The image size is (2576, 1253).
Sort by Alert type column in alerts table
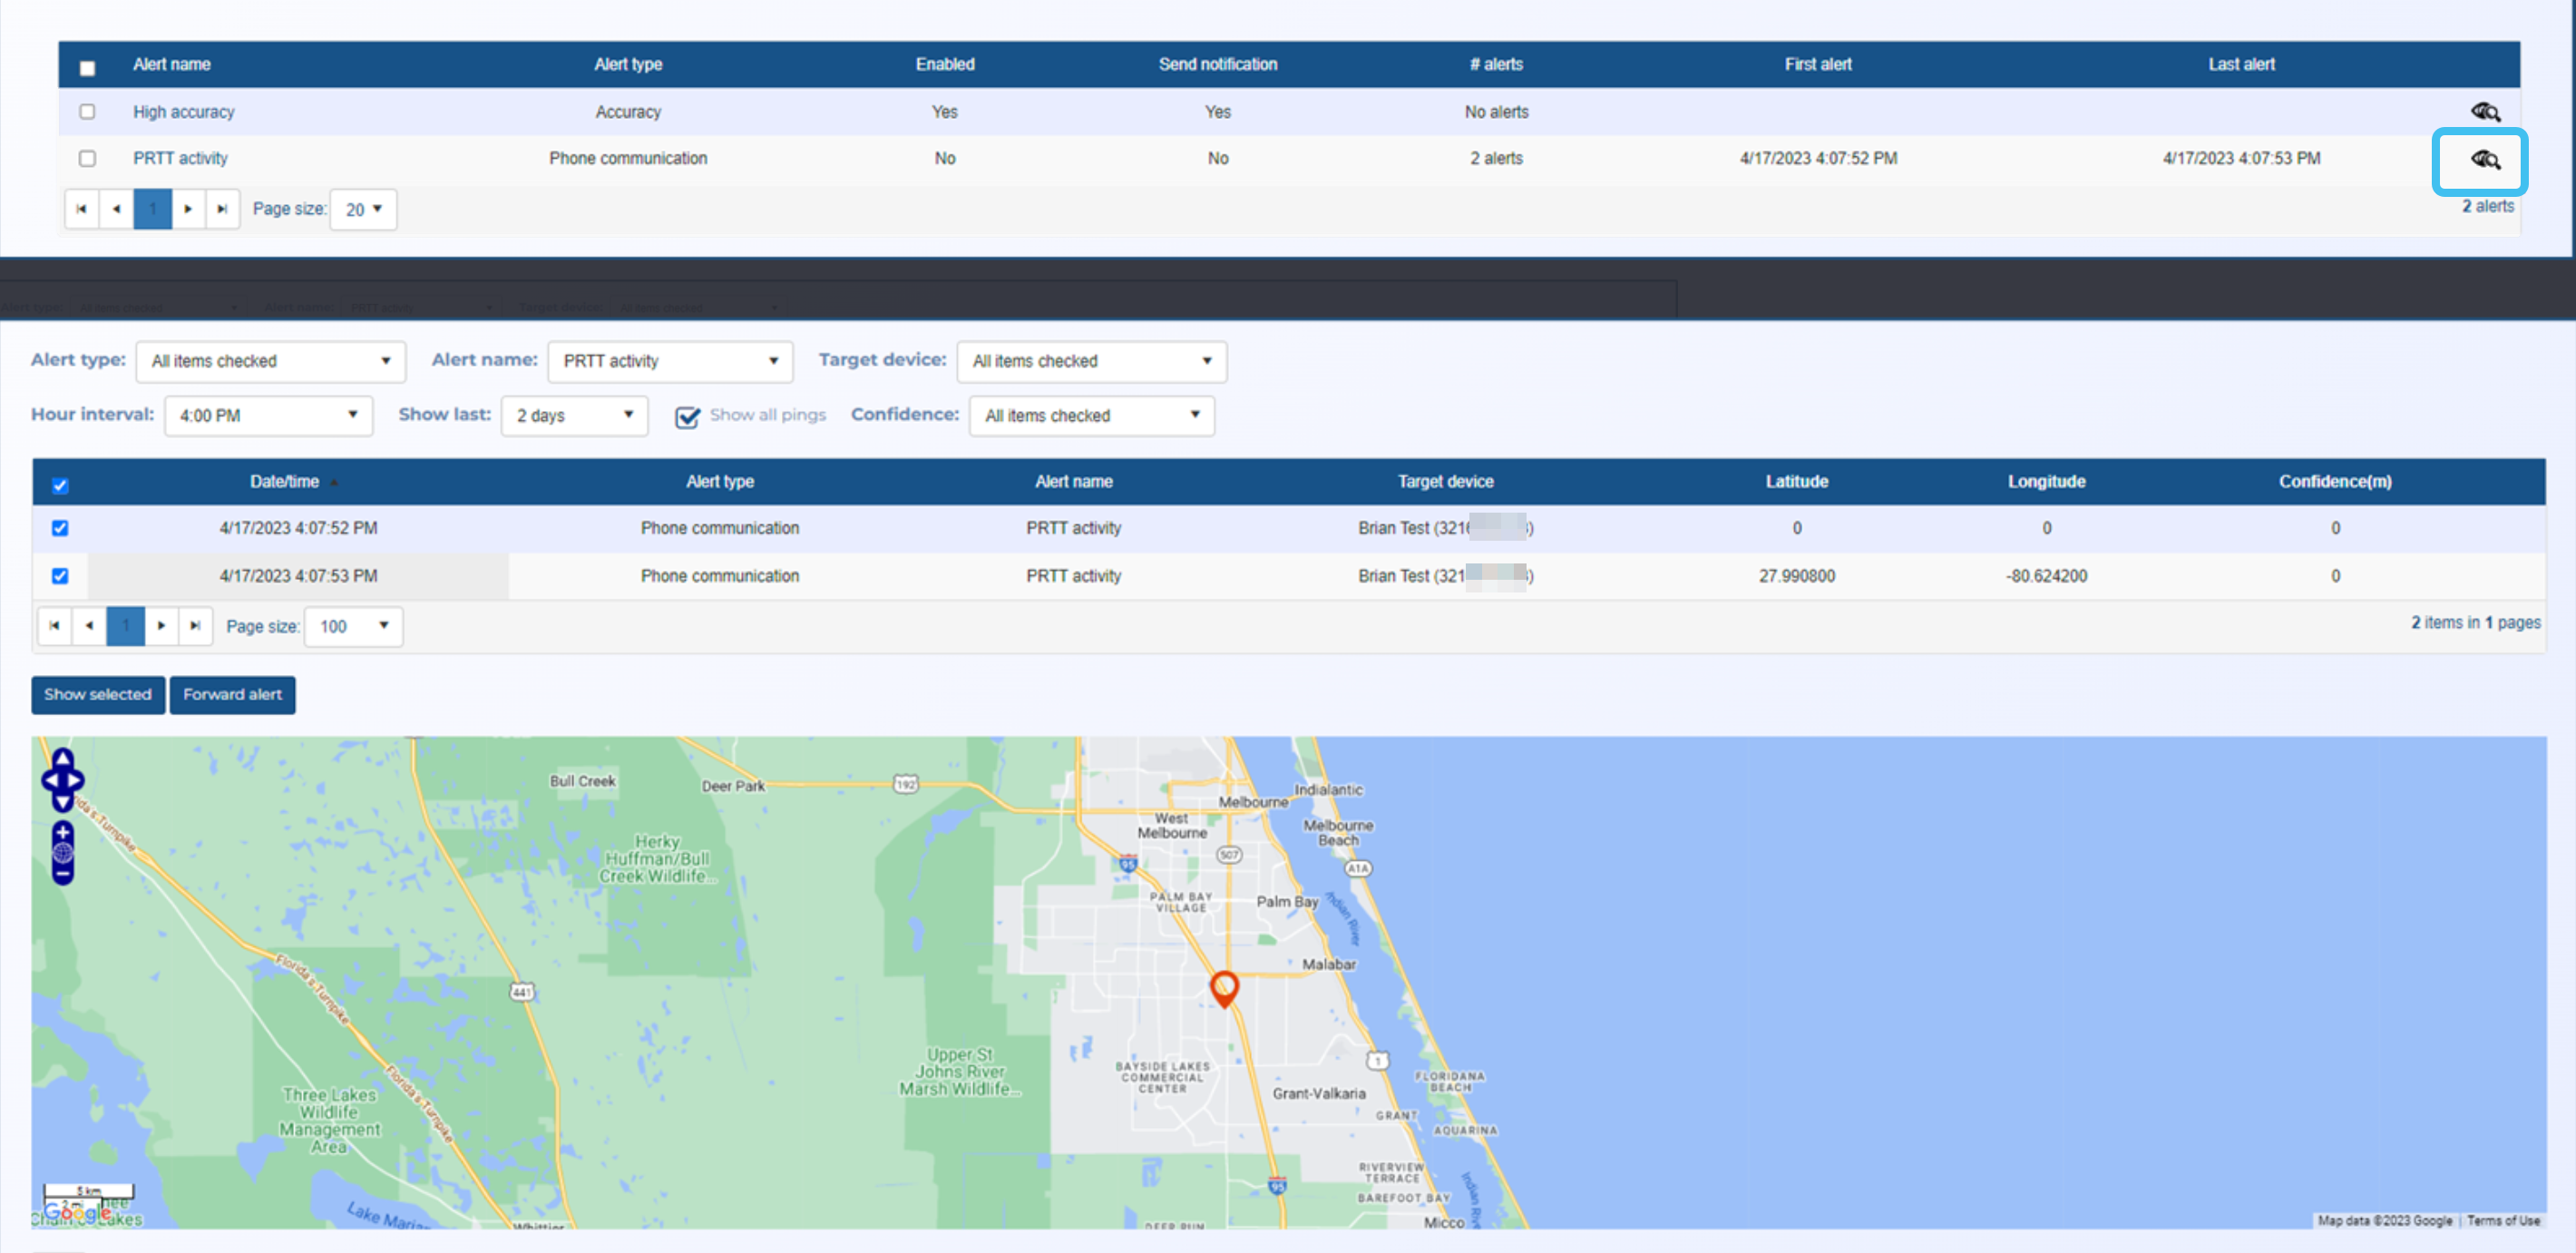point(628,64)
